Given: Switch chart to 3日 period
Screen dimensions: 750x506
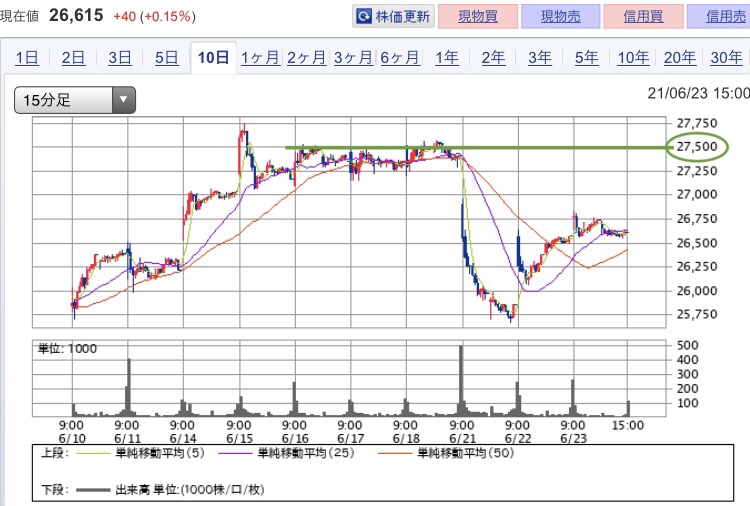Looking at the screenshot, I should point(120,58).
